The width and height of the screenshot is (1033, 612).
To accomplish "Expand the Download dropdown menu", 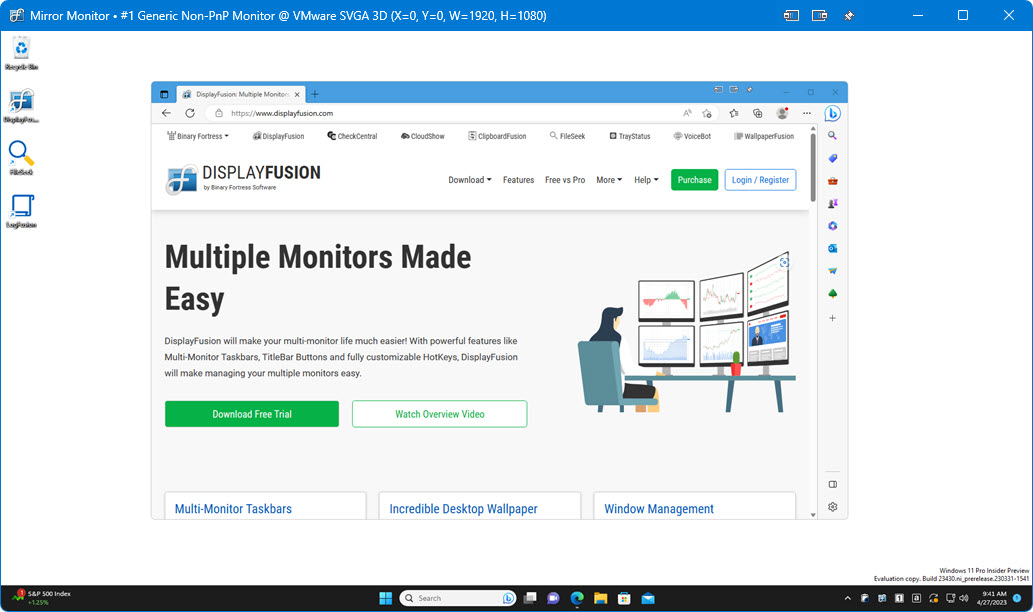I will (x=469, y=180).
